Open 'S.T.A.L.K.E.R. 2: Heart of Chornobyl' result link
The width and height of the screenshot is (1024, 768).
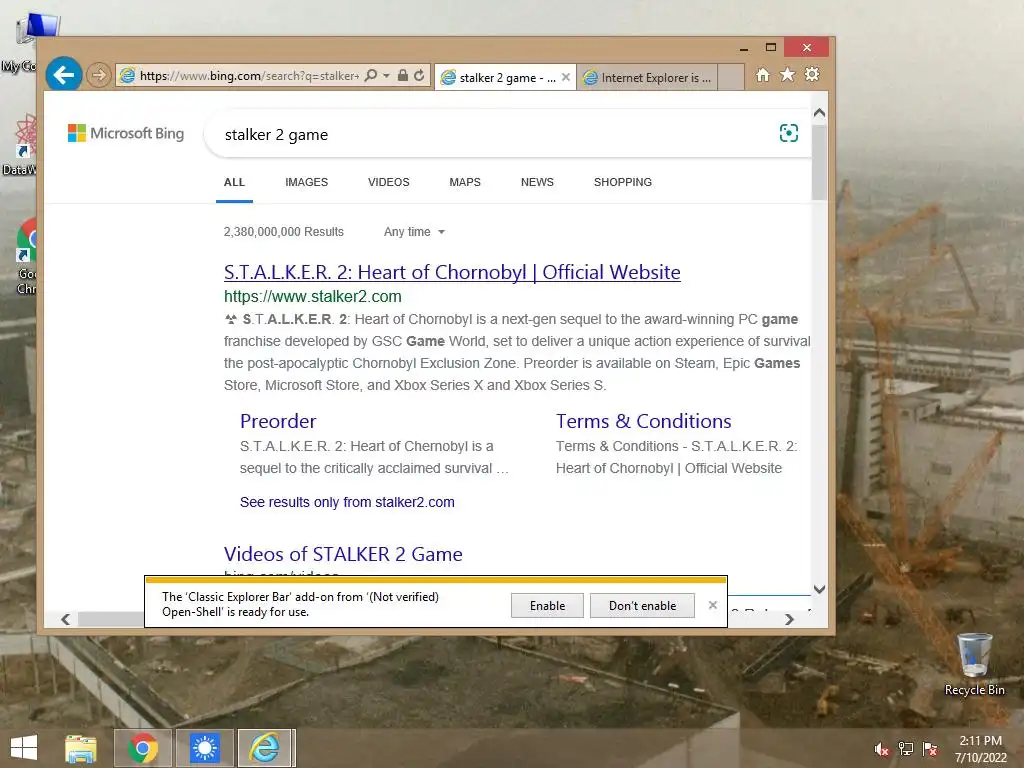click(x=452, y=272)
